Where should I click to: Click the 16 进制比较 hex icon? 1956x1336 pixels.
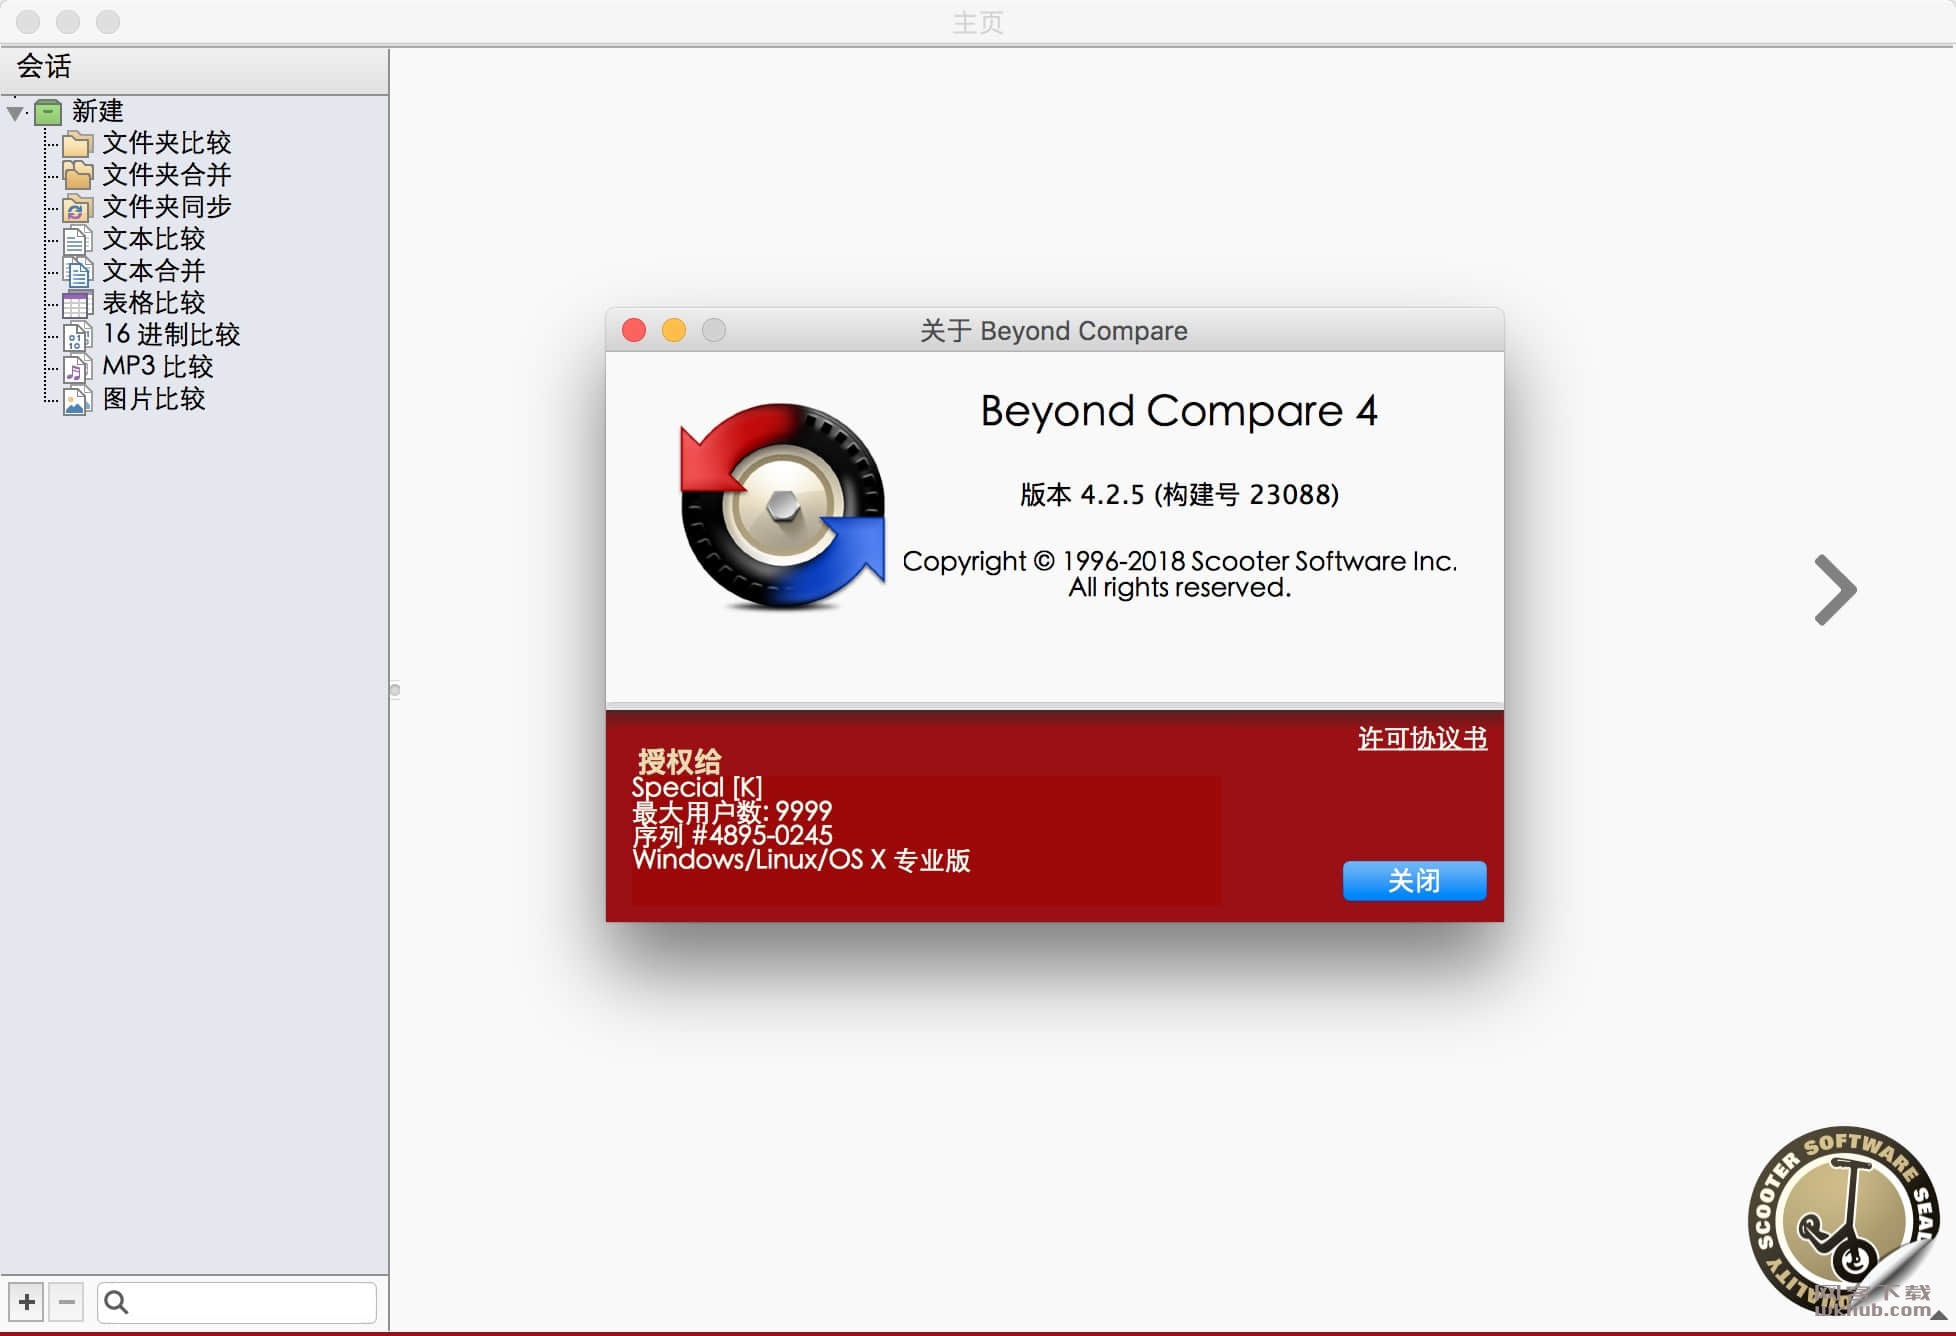pos(78,336)
